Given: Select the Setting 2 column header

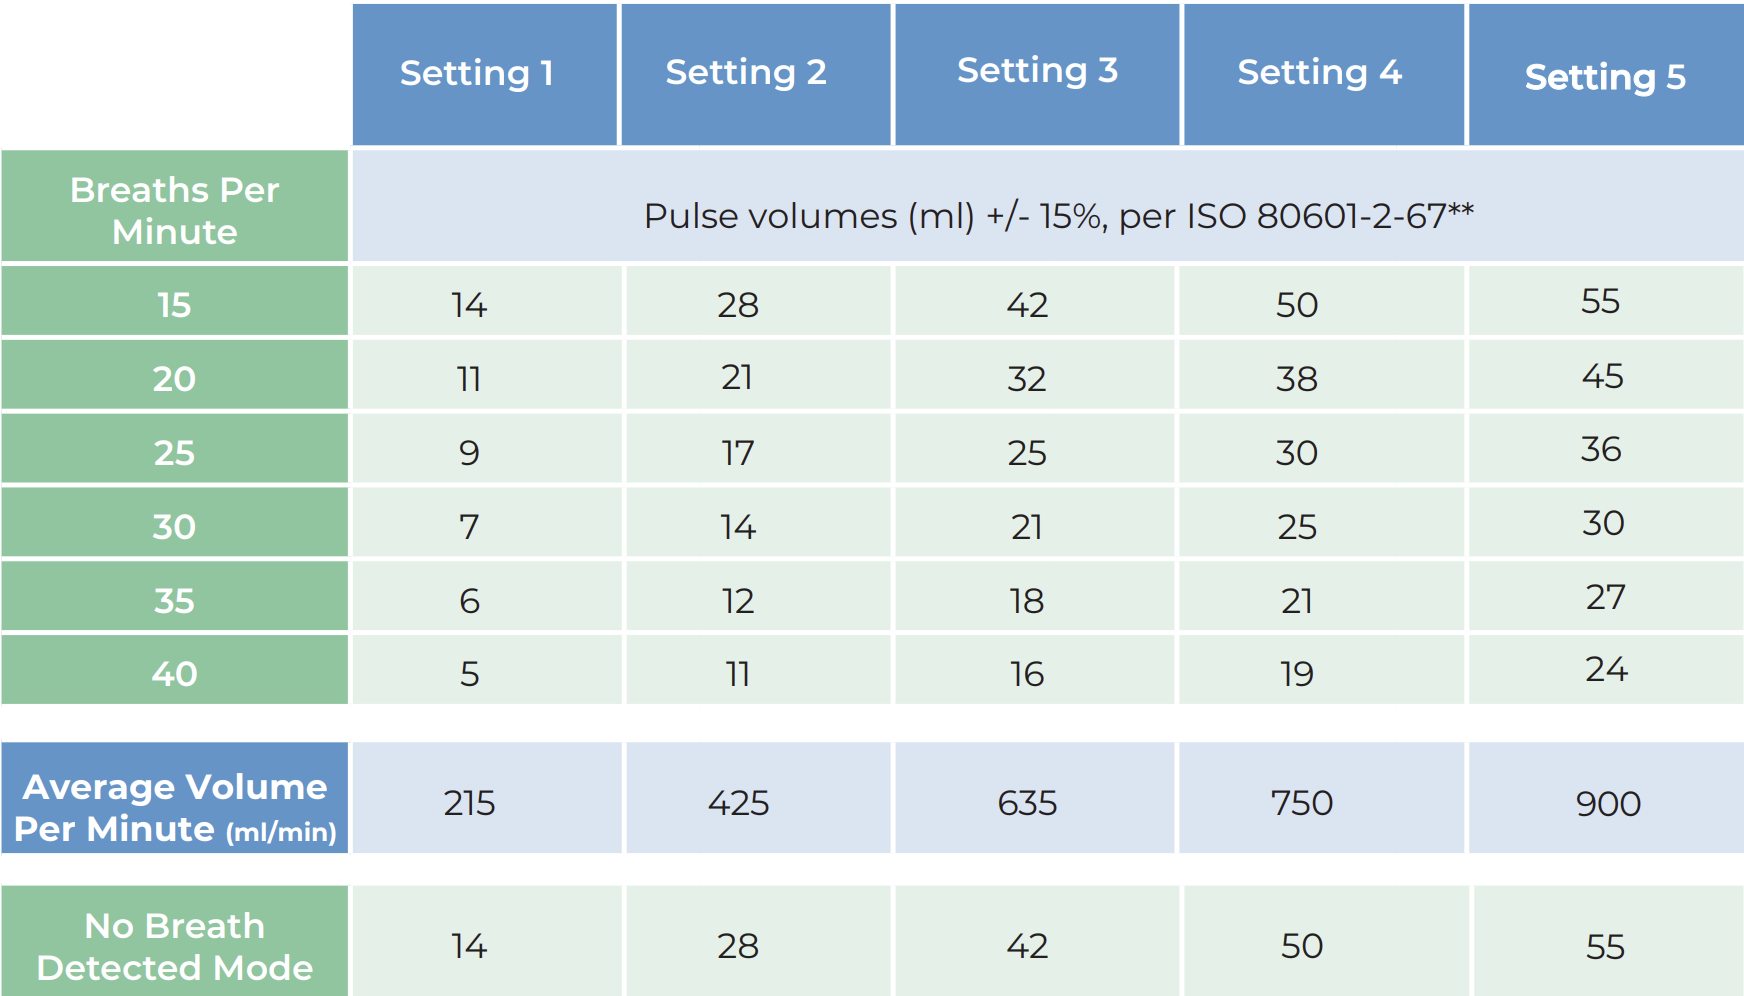Looking at the screenshot, I should (746, 72).
